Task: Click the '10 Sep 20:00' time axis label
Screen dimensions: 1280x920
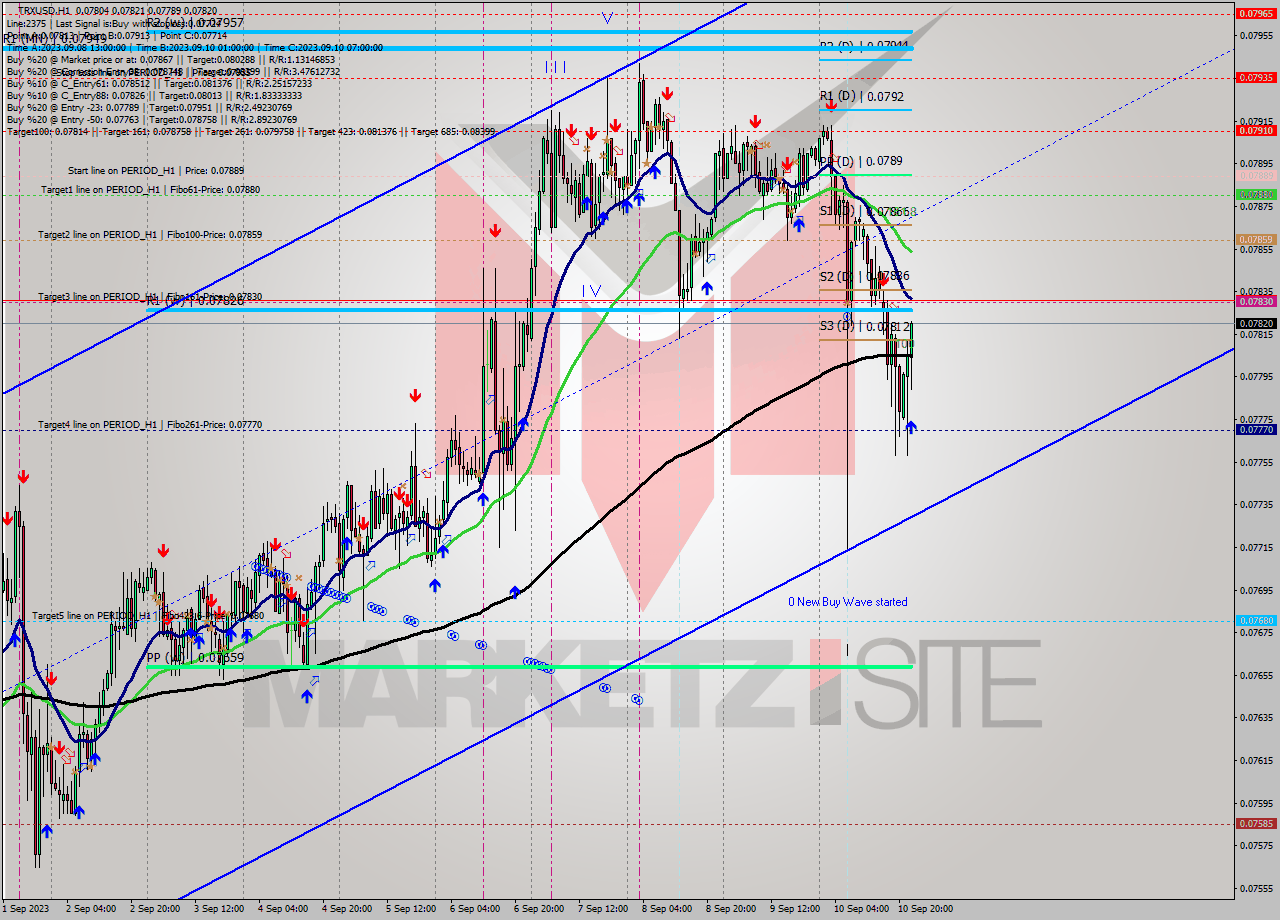Action: [x=925, y=909]
